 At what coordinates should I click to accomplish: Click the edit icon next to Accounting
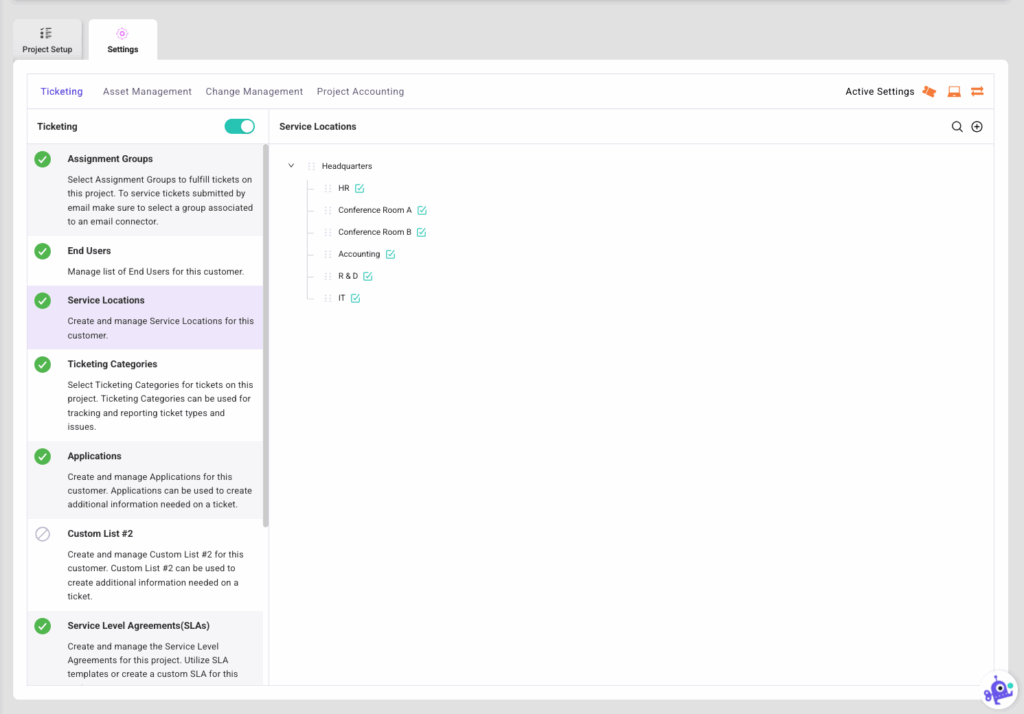click(x=390, y=254)
